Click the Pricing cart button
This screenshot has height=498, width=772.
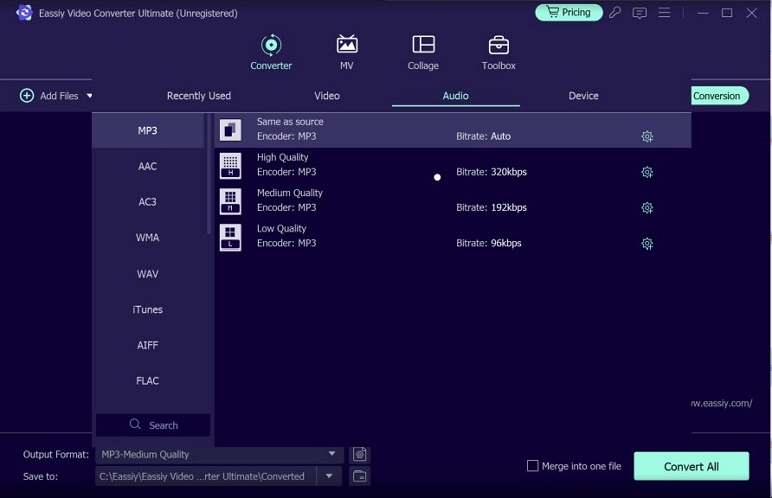(569, 12)
